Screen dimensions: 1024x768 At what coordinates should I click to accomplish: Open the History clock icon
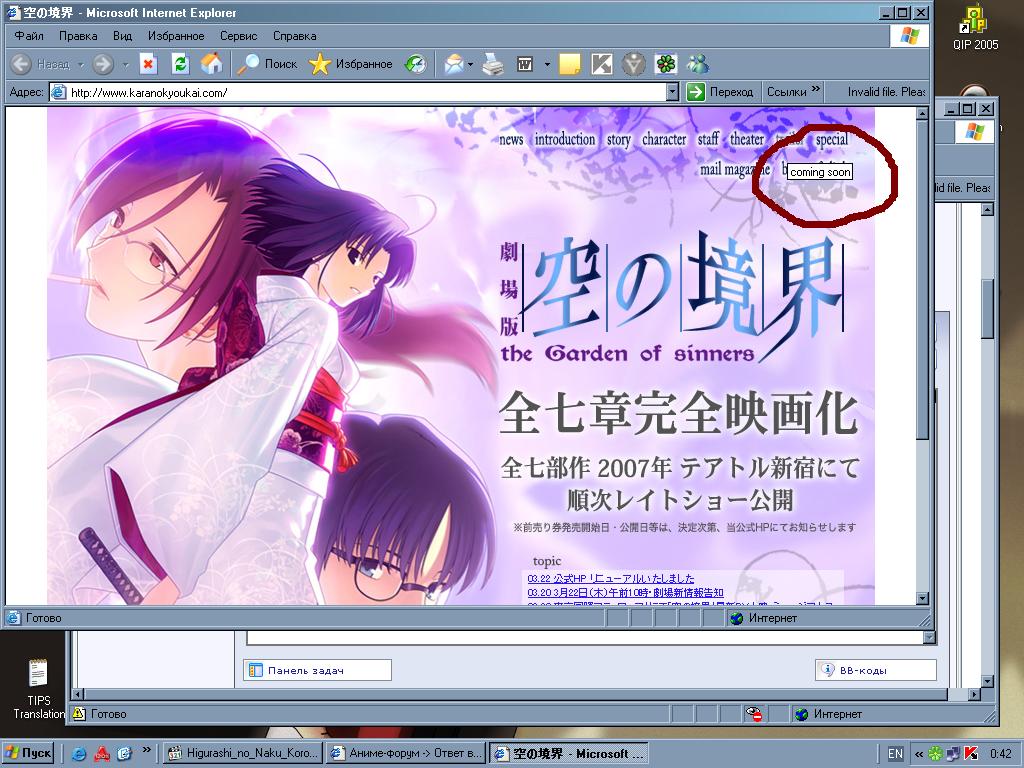[416, 64]
